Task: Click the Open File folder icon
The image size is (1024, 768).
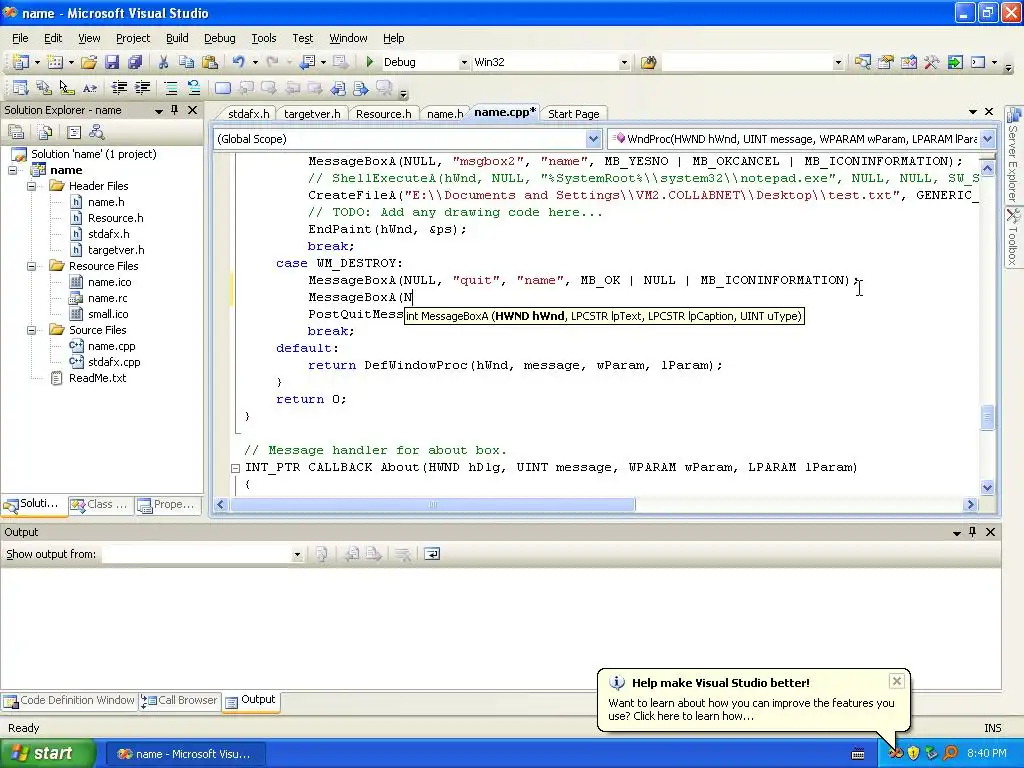Action: 89,62
